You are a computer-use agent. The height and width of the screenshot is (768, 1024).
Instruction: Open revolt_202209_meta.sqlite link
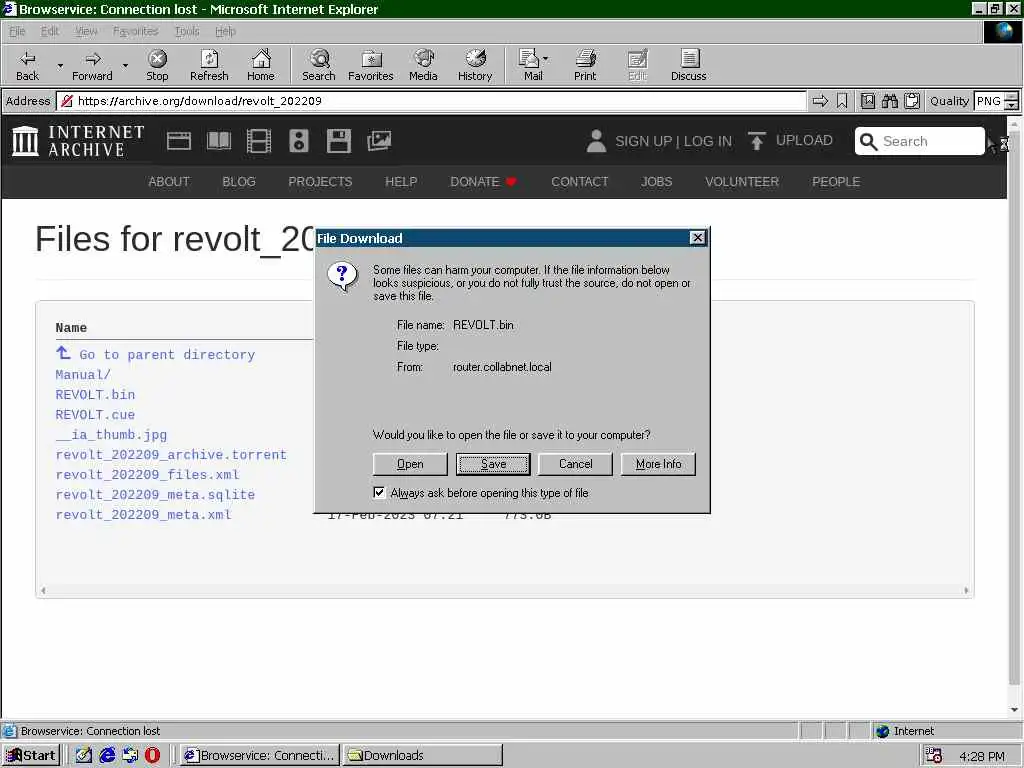pyautogui.click(x=155, y=494)
